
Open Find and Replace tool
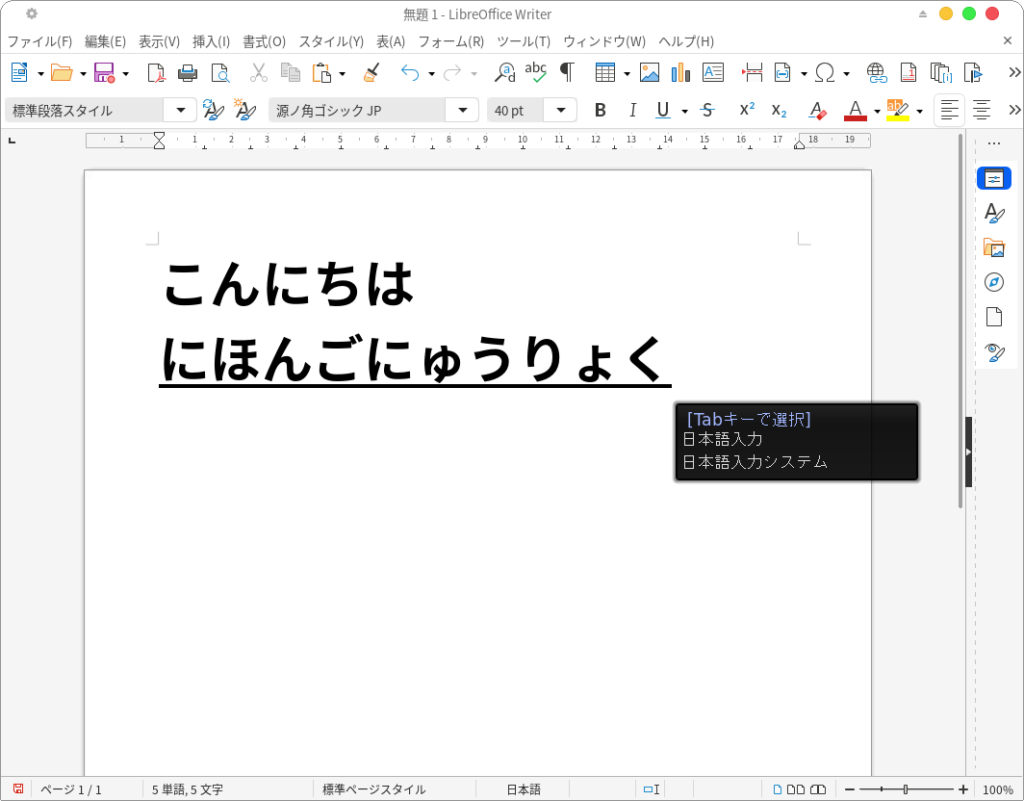click(505, 72)
